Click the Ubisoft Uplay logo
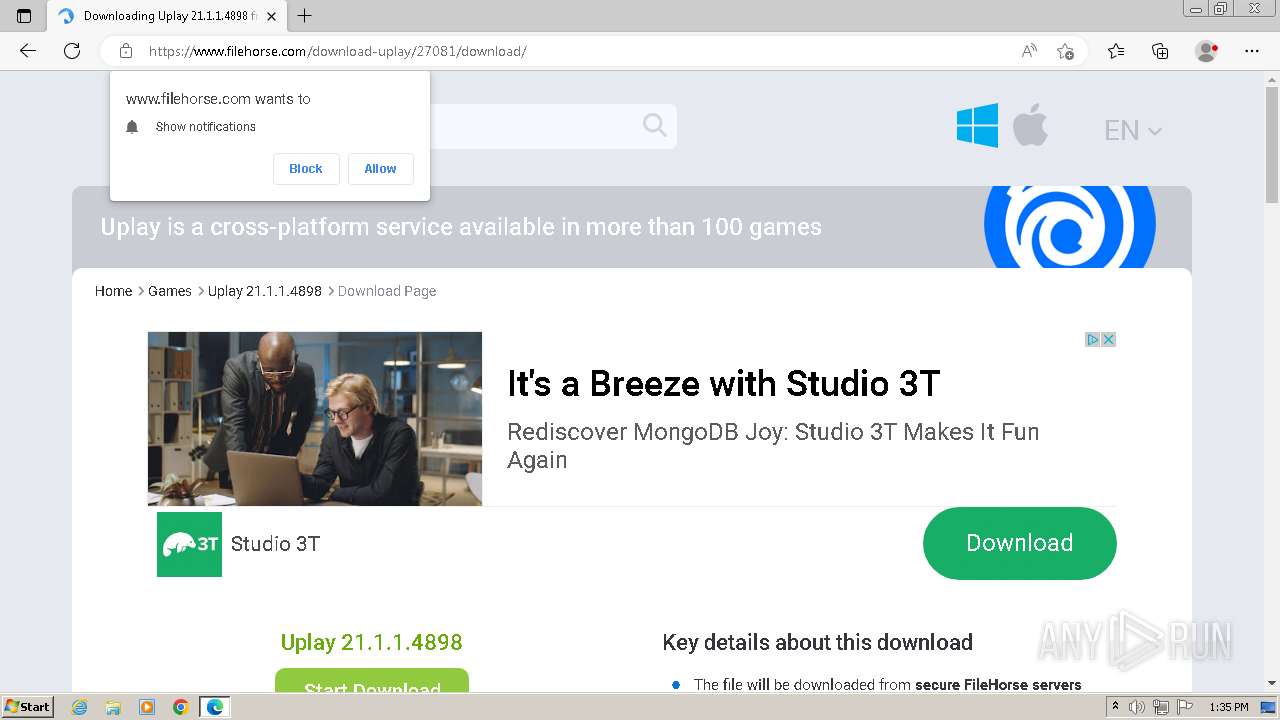1280x720 pixels. 1069,227
